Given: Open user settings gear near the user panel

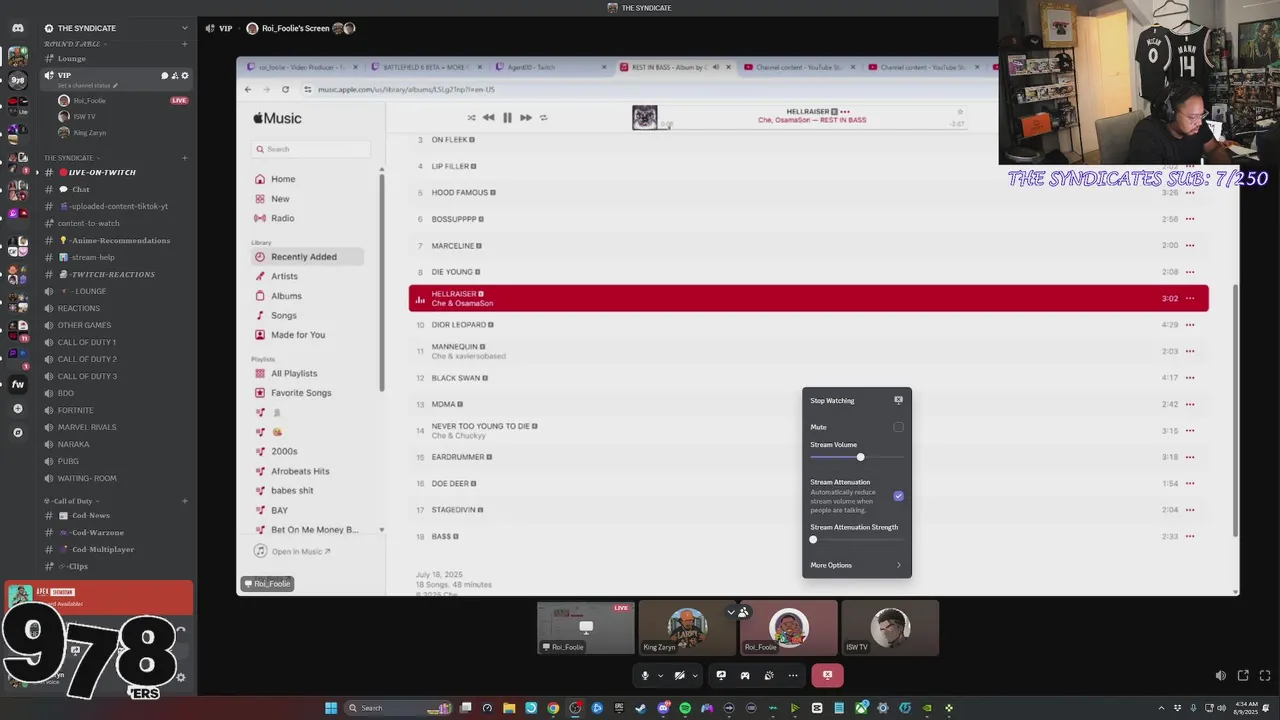Looking at the screenshot, I should (x=181, y=677).
